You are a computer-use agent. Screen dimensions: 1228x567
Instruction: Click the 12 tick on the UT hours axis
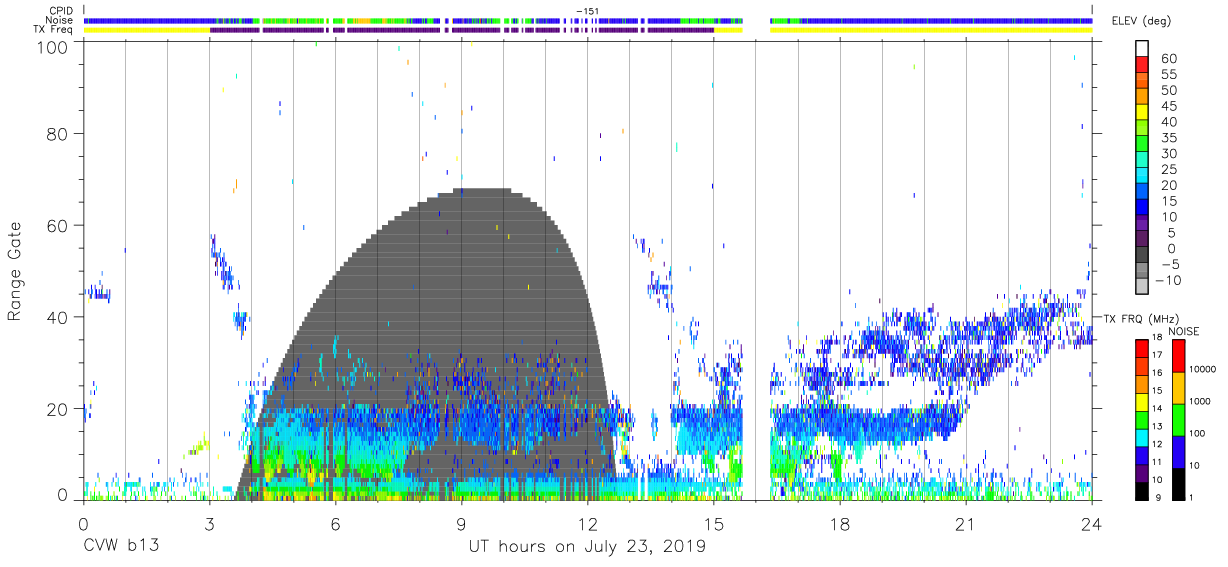point(587,523)
